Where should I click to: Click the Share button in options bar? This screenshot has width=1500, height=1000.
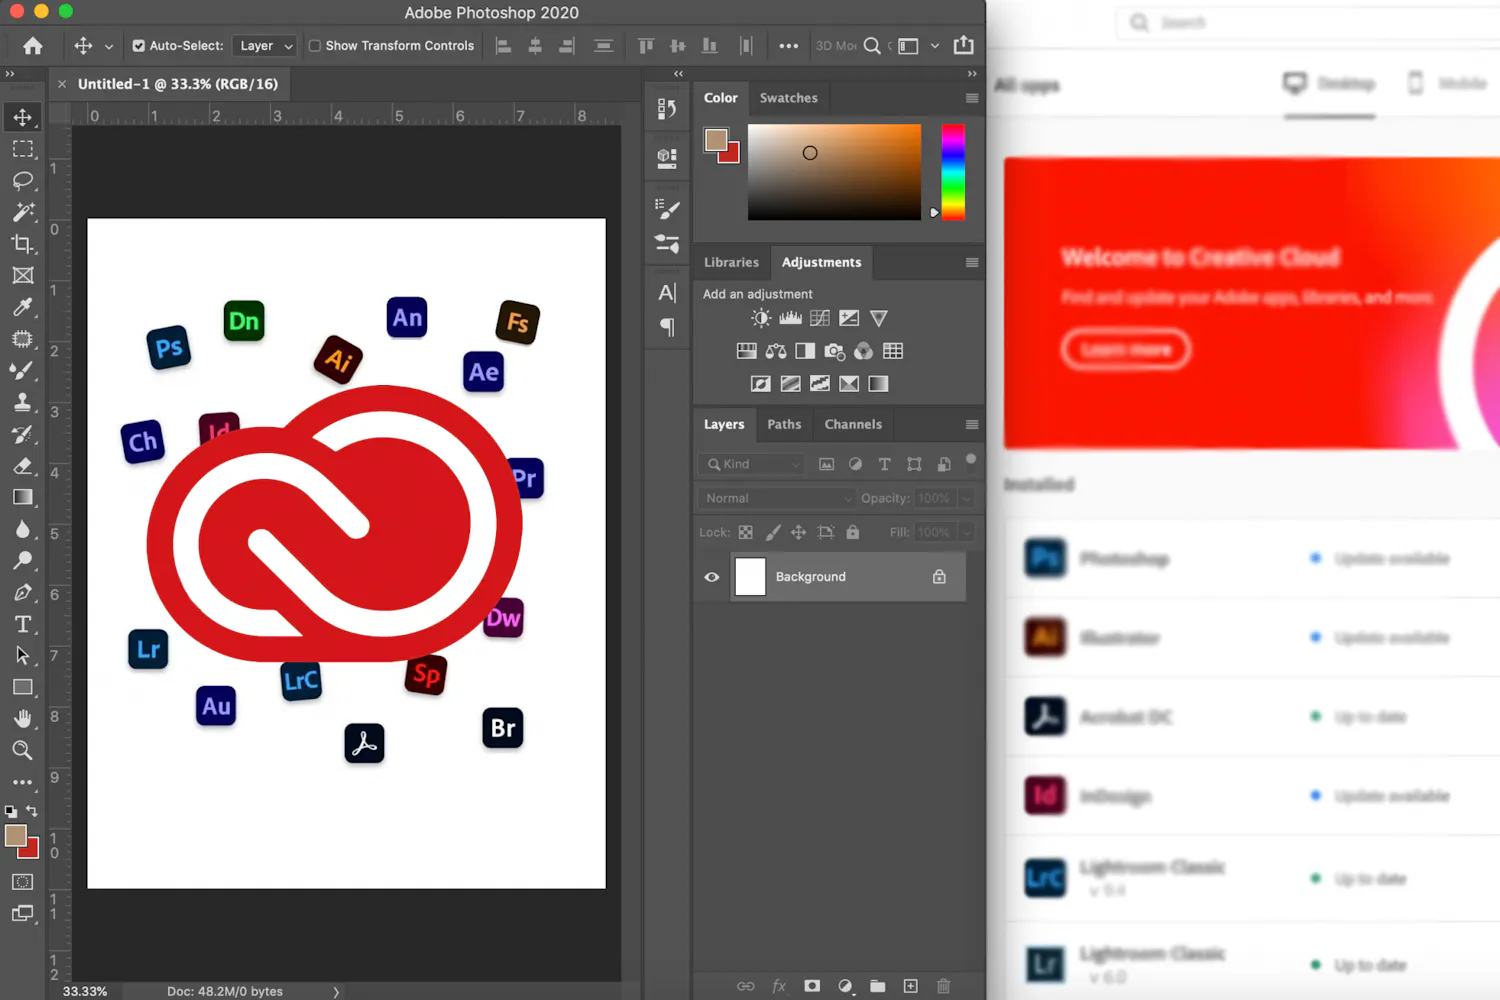pos(963,46)
